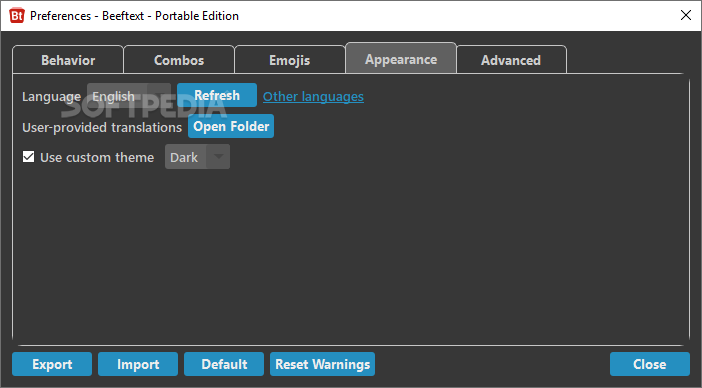This screenshot has width=702, height=388.
Task: Click the Beeftext Bt icon in title bar
Action: (x=17, y=16)
